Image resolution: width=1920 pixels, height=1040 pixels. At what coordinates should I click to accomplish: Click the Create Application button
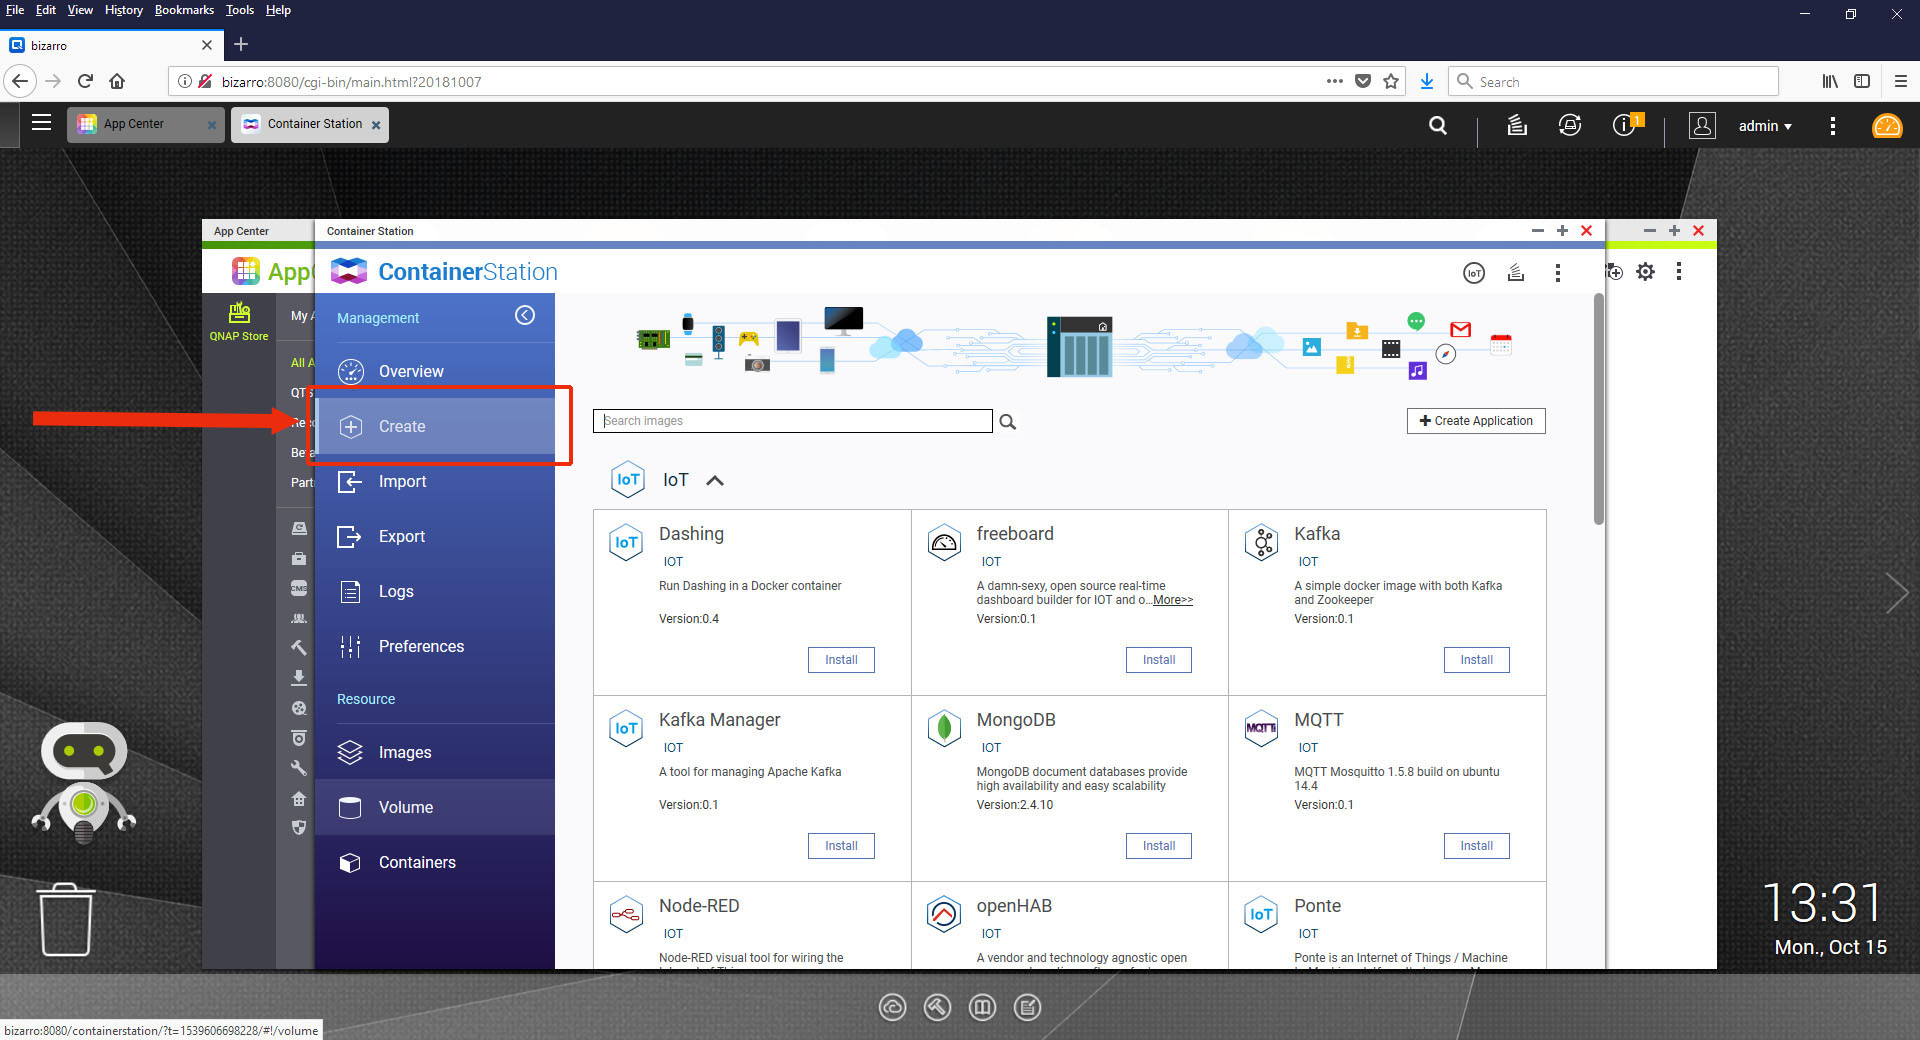coord(1476,421)
